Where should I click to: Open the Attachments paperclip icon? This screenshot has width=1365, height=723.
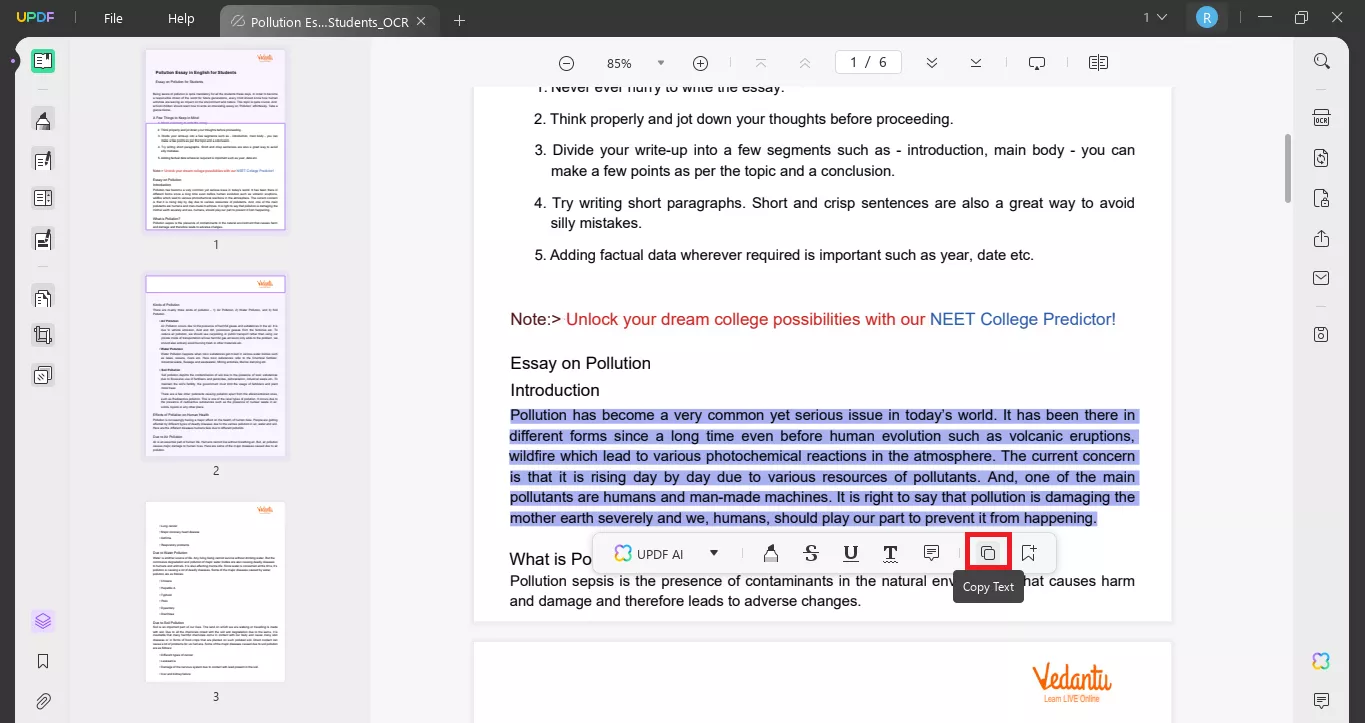43,701
